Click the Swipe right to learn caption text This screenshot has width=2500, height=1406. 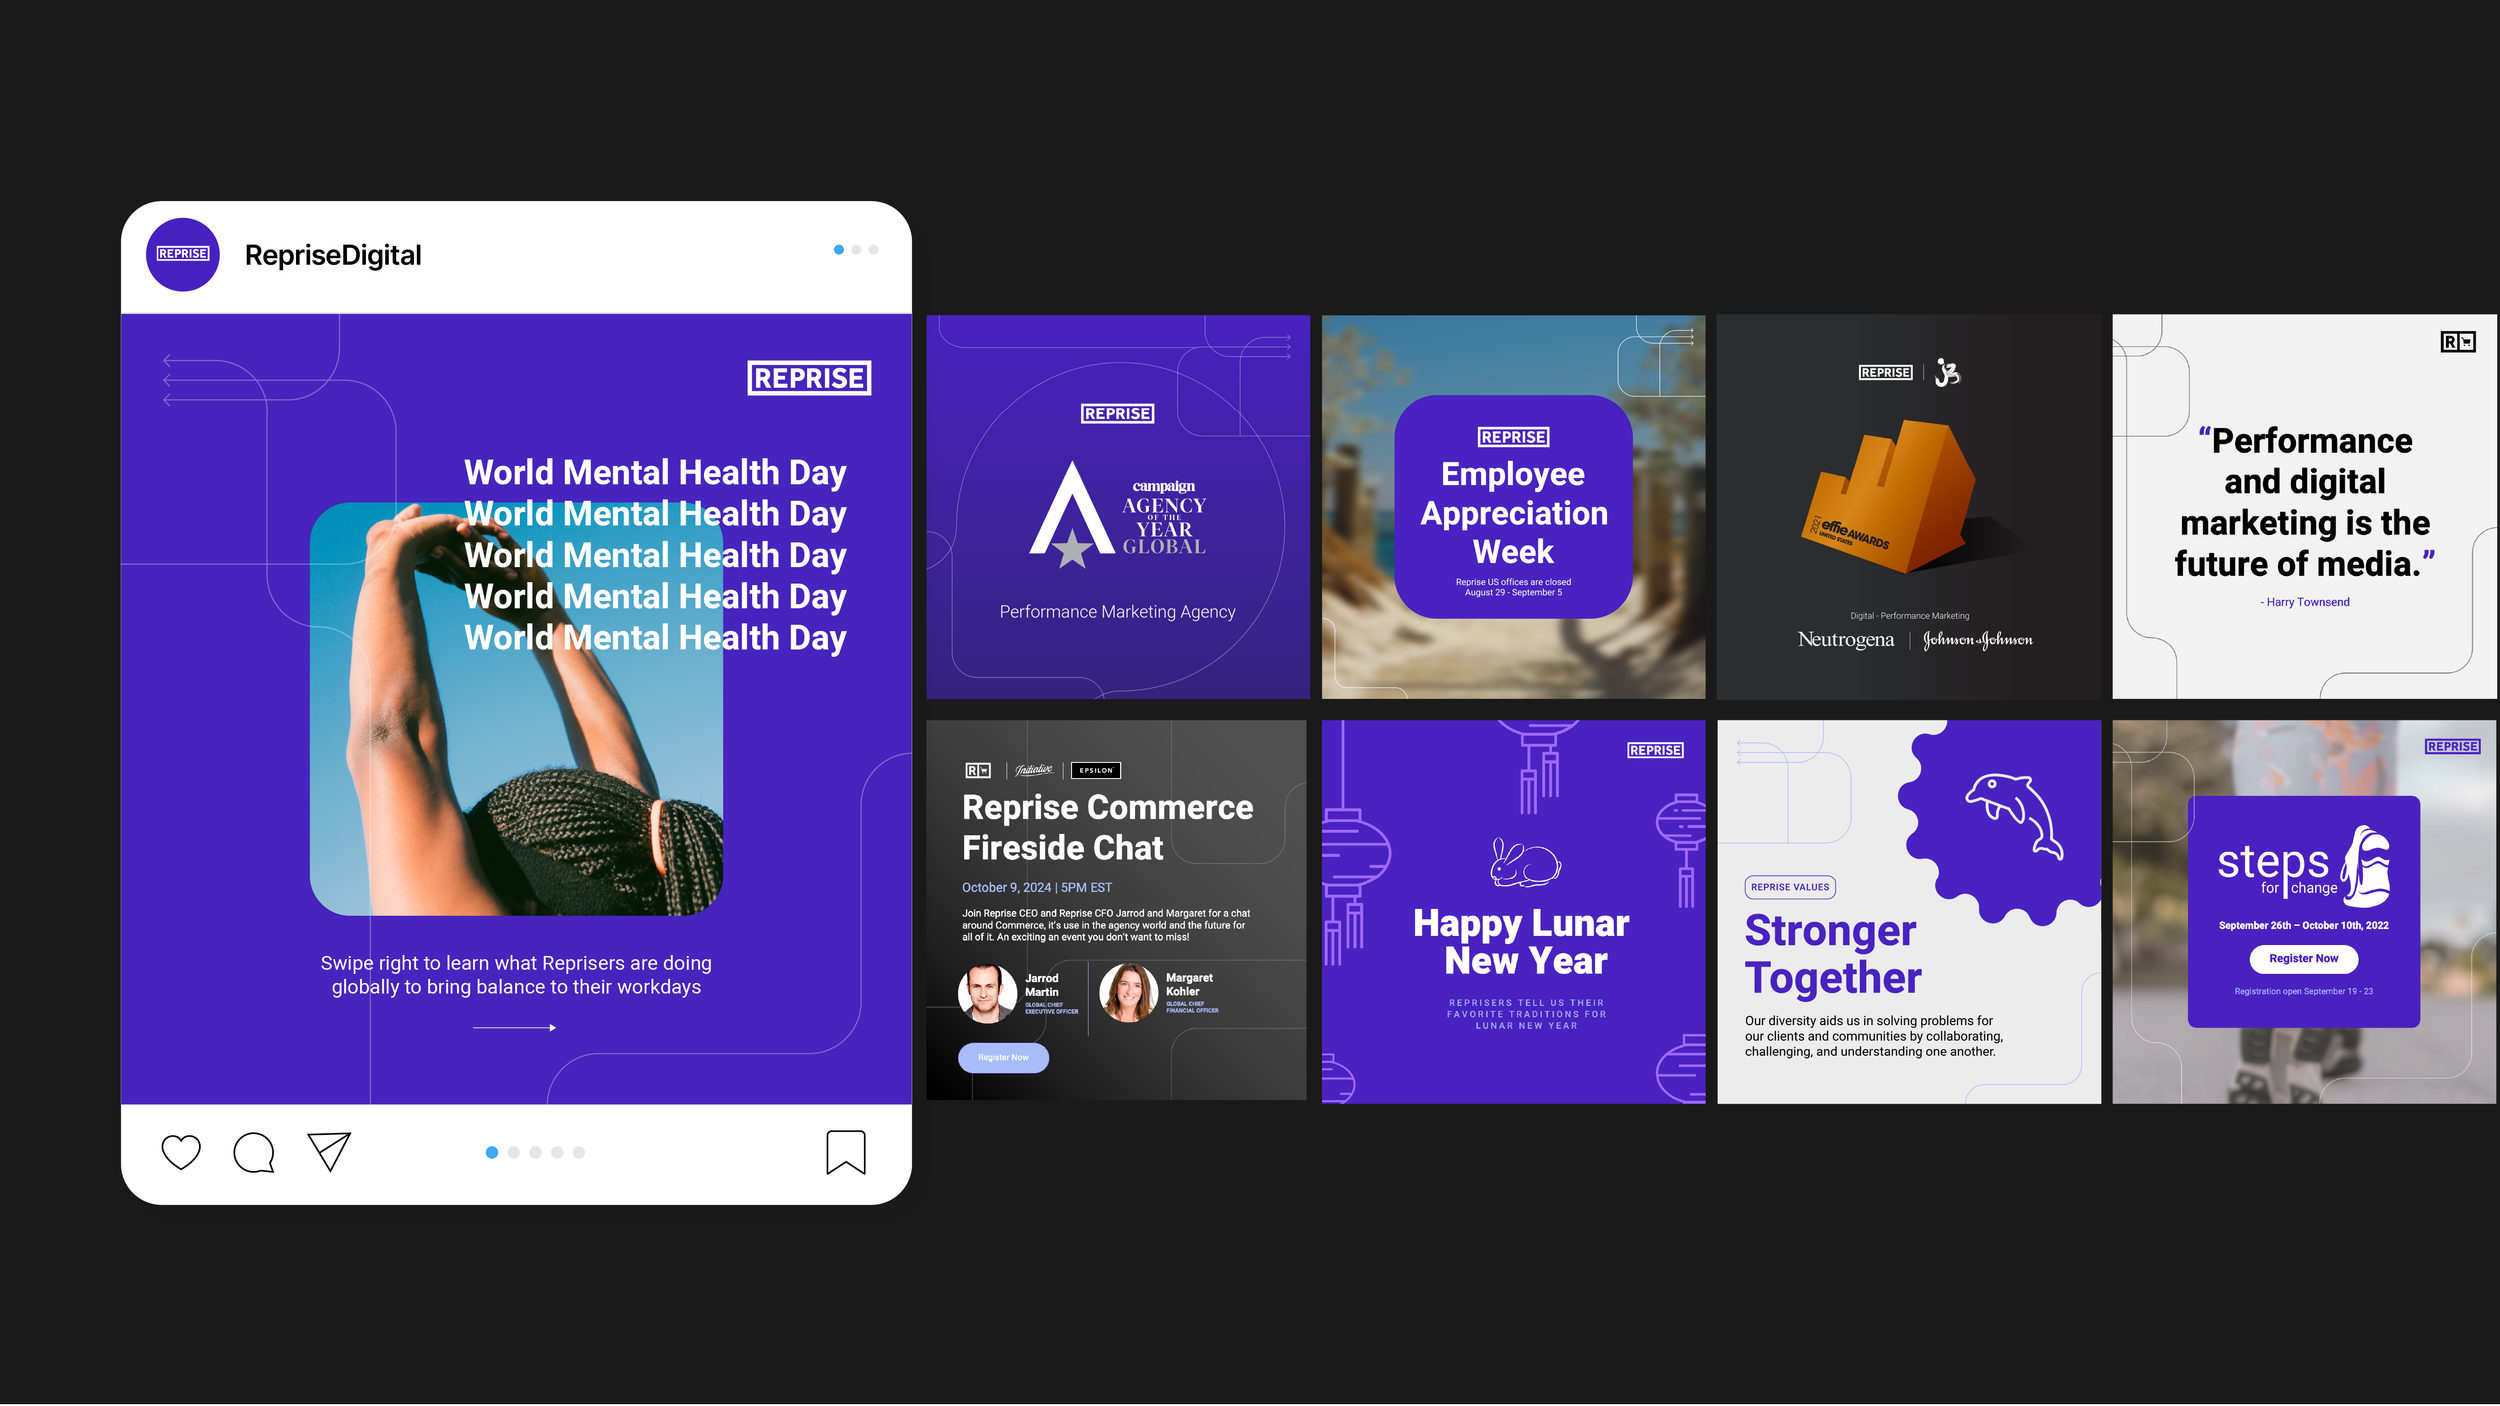pos(516,975)
